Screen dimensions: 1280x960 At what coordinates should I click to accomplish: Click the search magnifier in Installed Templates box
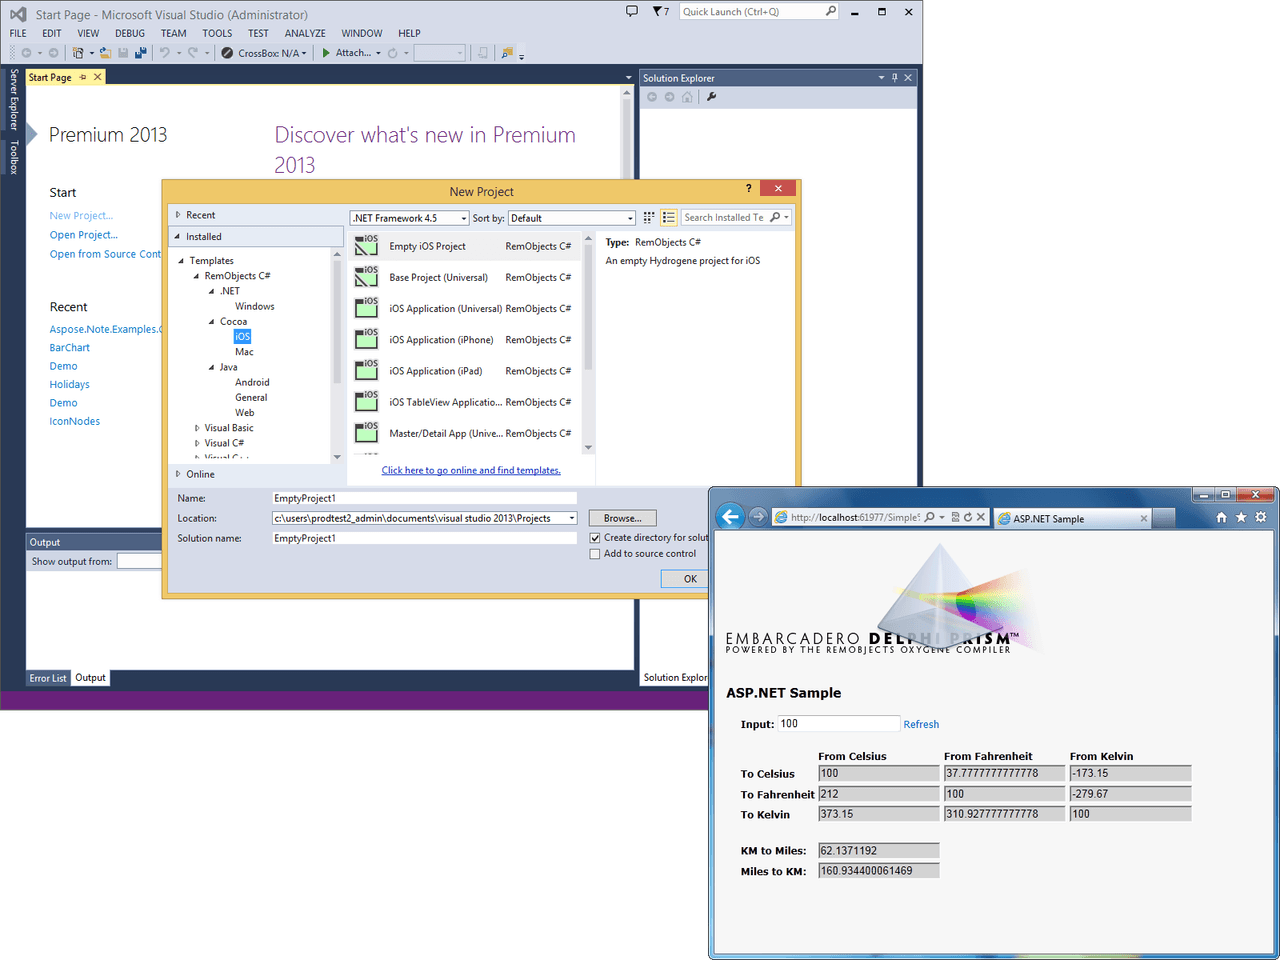pyautogui.click(x=775, y=217)
